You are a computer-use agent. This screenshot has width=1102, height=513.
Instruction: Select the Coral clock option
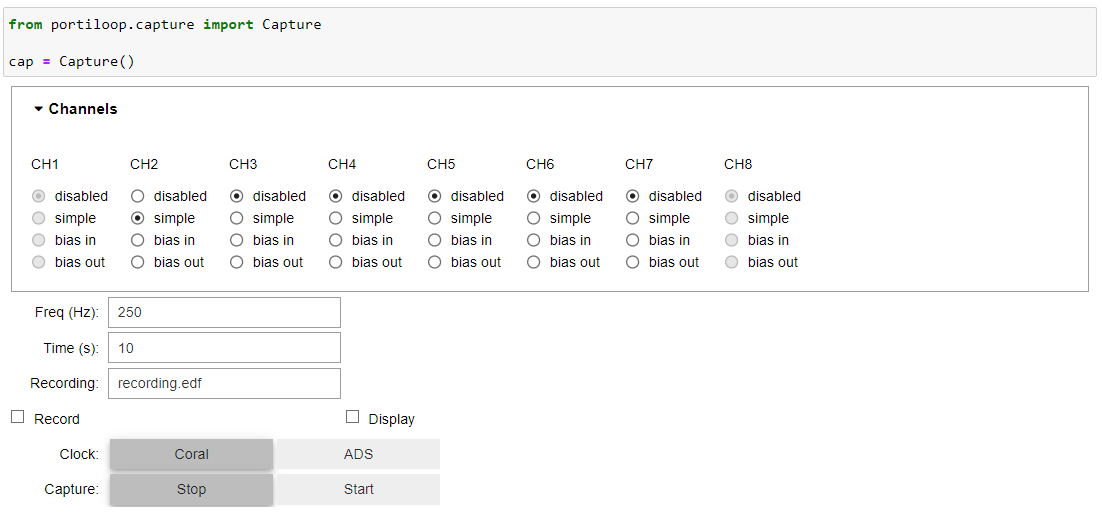tap(191, 454)
